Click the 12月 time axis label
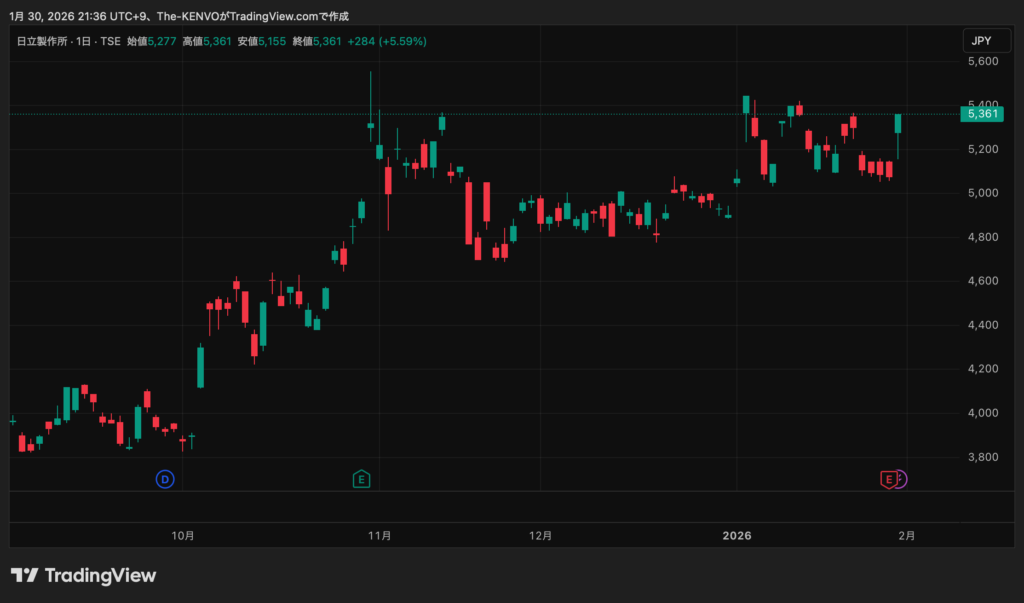 (540, 536)
